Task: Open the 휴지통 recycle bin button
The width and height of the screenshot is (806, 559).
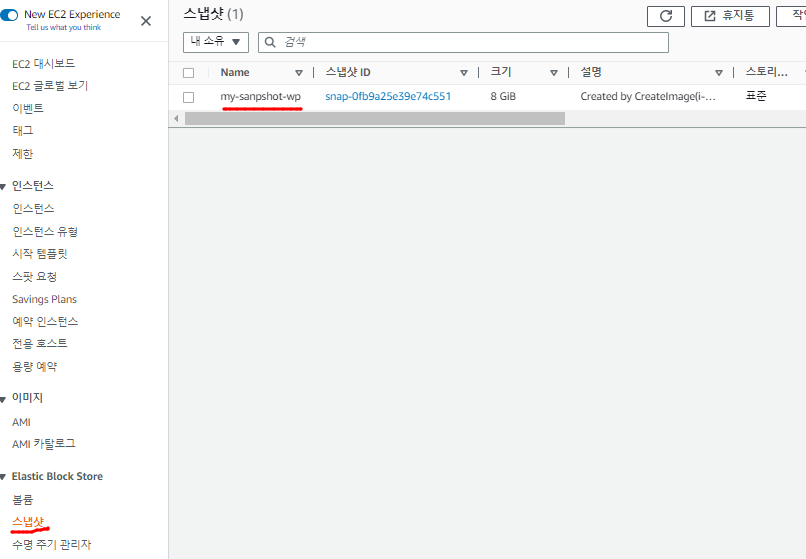Action: pos(730,16)
